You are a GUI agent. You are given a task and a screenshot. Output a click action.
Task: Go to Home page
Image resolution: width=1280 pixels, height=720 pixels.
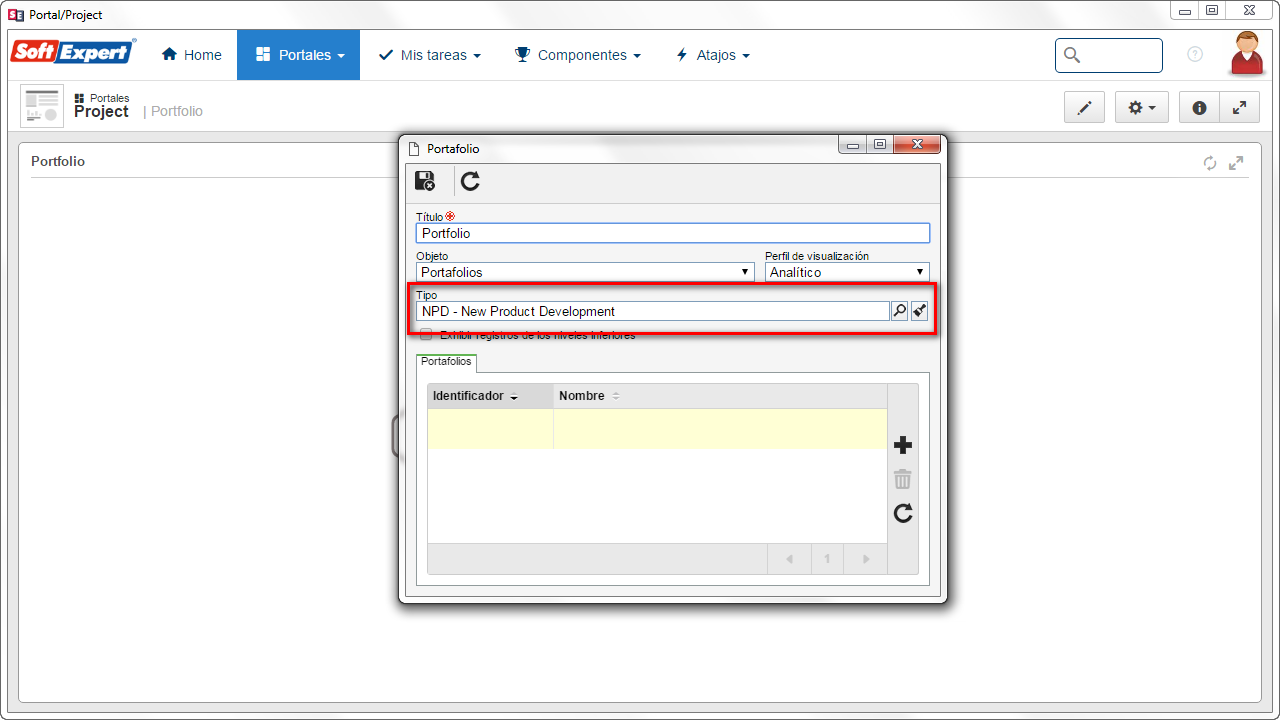192,55
